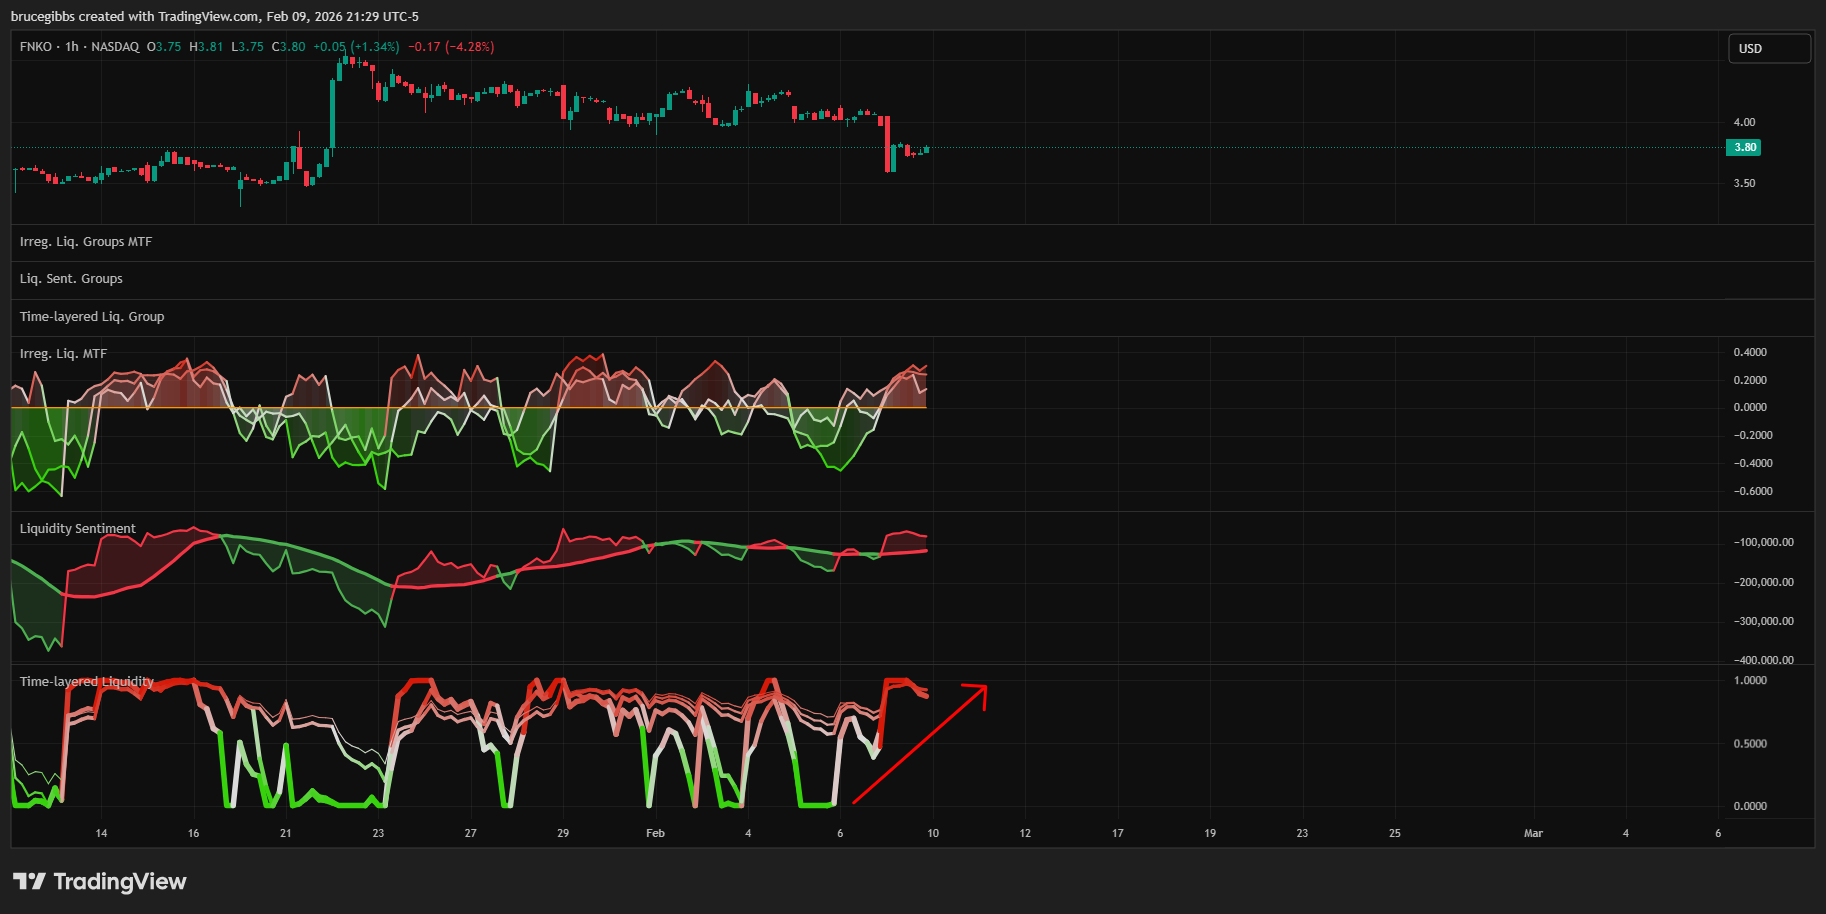Image resolution: width=1826 pixels, height=914 pixels.
Task: Expand the Liq. Sent. Groups pane
Action: 71,279
